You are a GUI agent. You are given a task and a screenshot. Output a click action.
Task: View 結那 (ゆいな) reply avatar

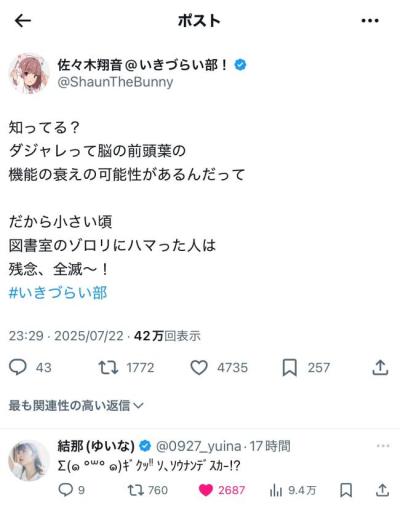click(29, 460)
